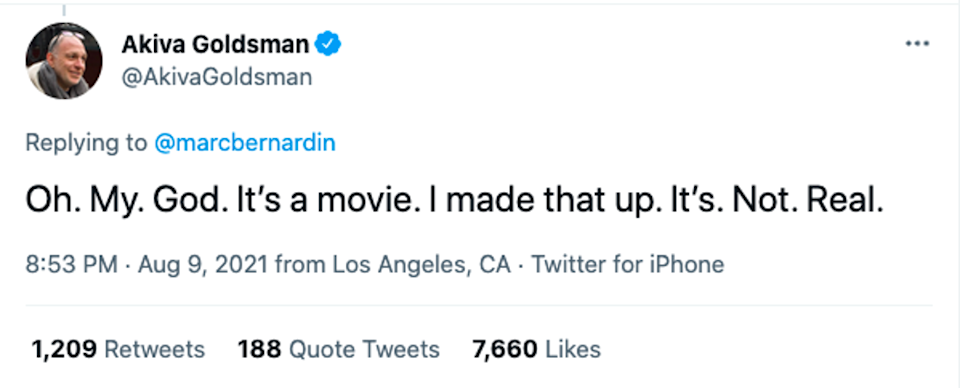
Task: Click the Aug 9, 2021 date
Action: pos(203,265)
